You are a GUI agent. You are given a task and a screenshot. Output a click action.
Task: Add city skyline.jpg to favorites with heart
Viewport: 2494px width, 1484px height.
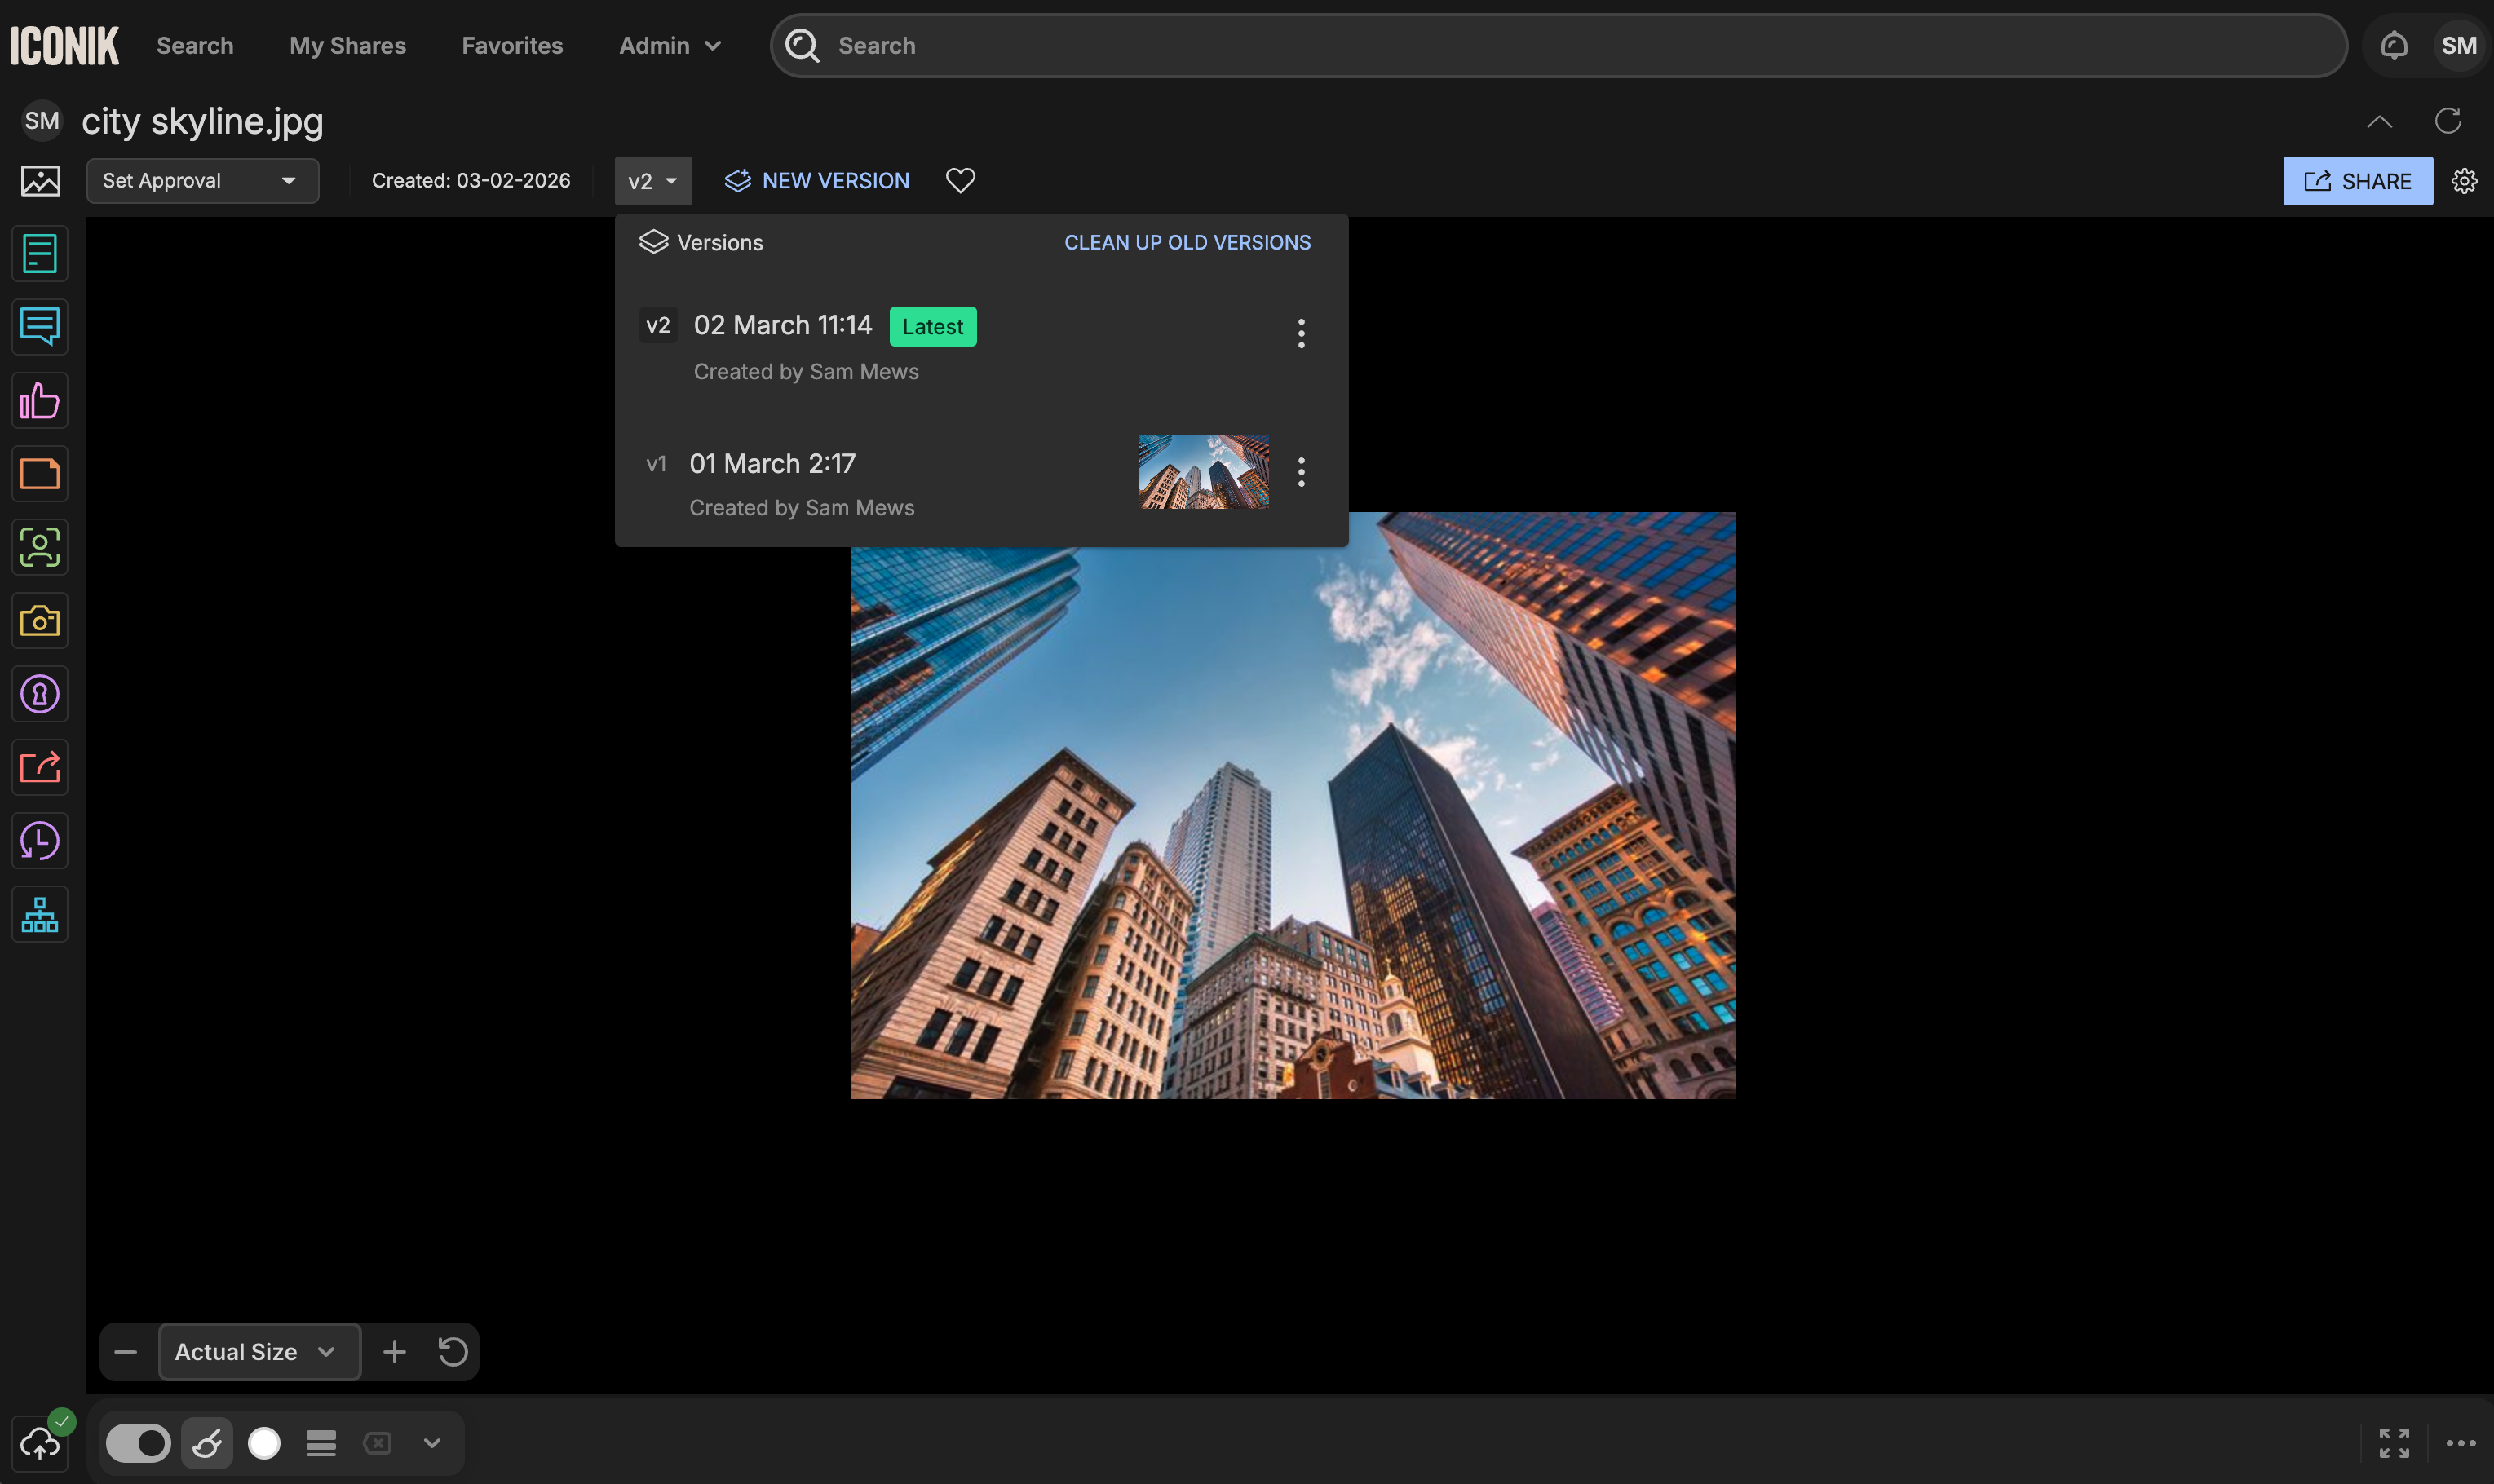pyautogui.click(x=960, y=181)
